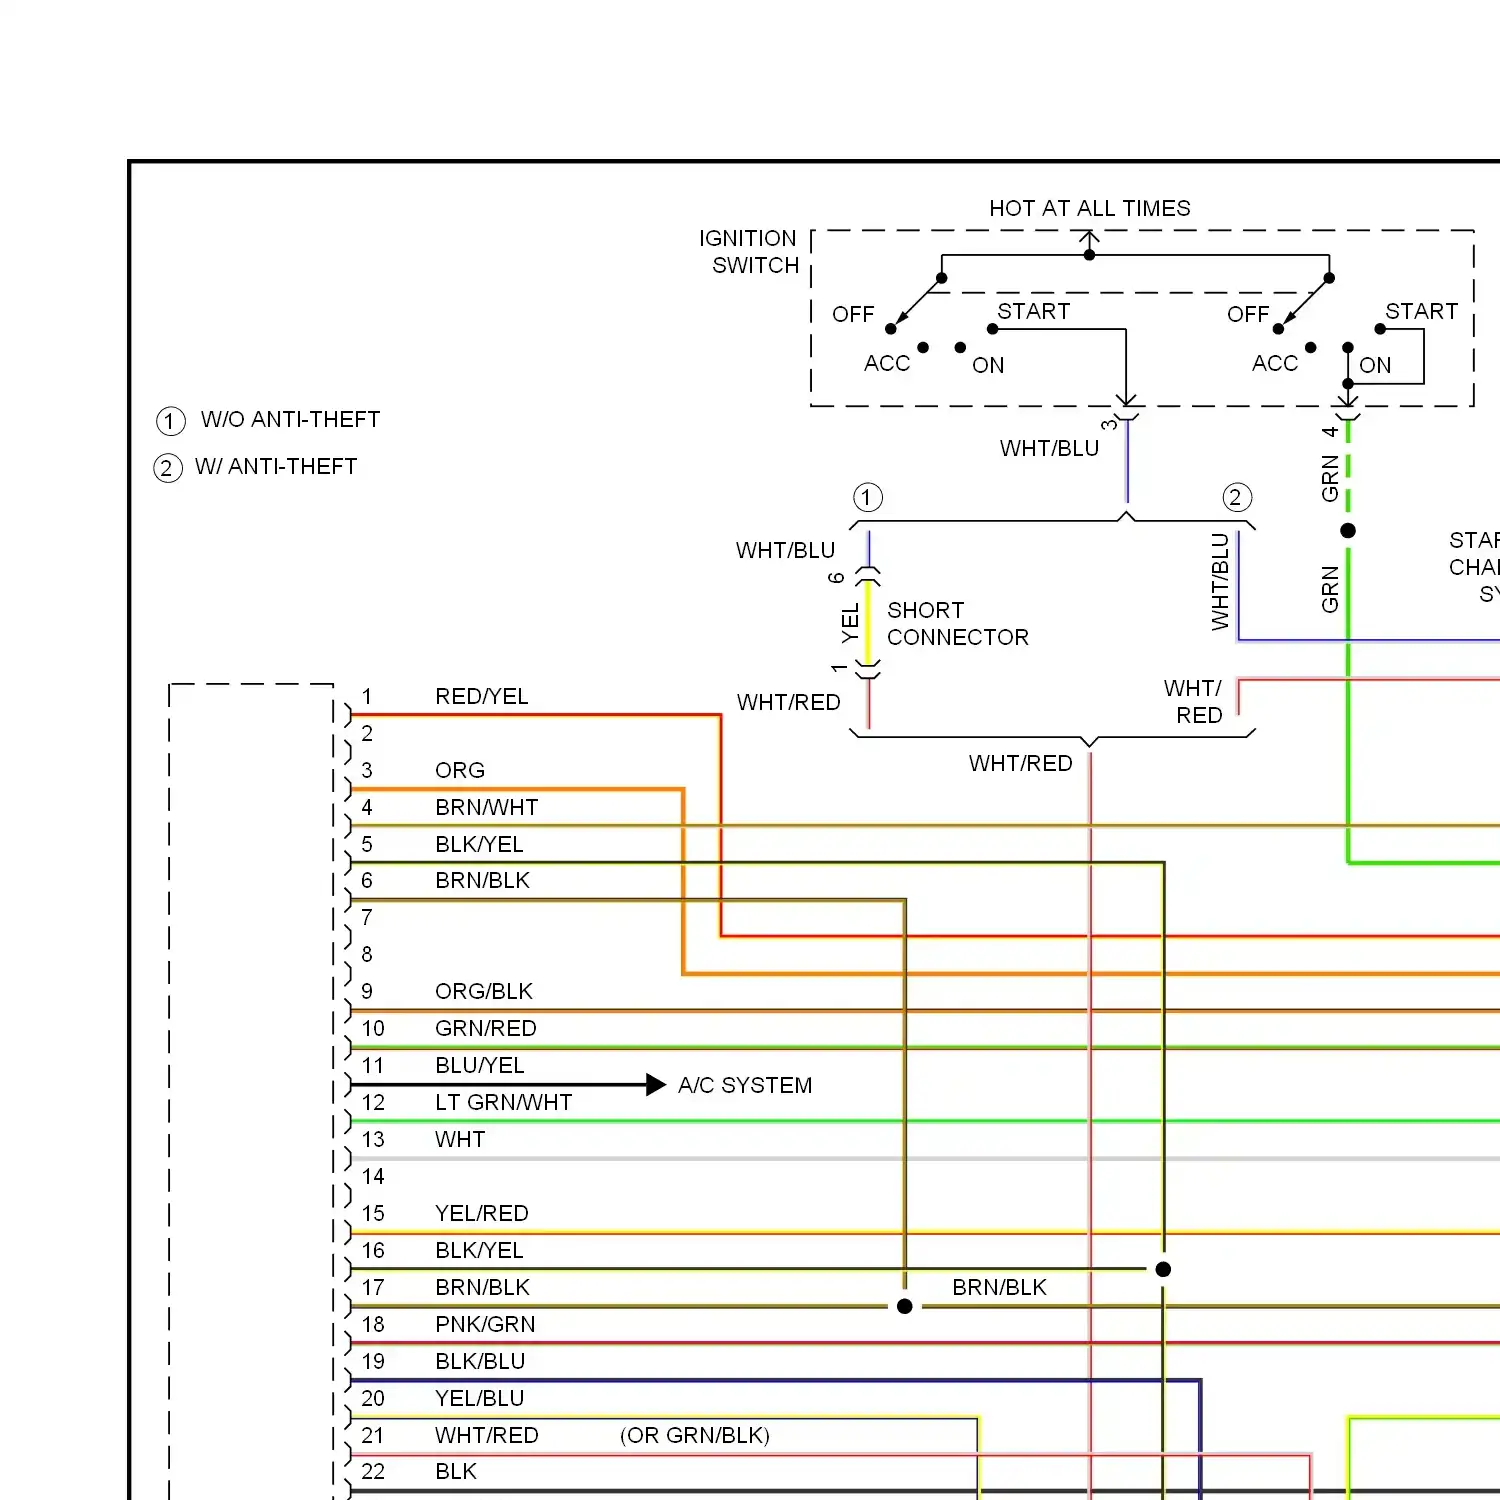Screen dimensions: 1500x1500
Task: Click pin number 8 on the connector
Action: pyautogui.click(x=367, y=954)
